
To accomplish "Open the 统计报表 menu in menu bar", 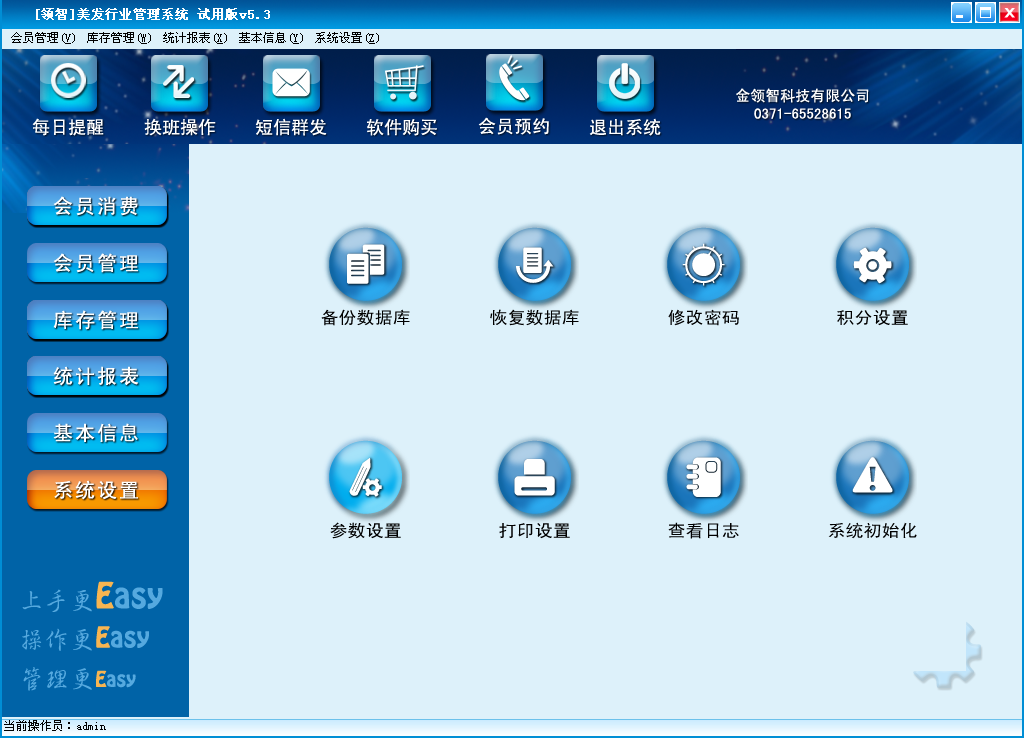I will tap(195, 38).
